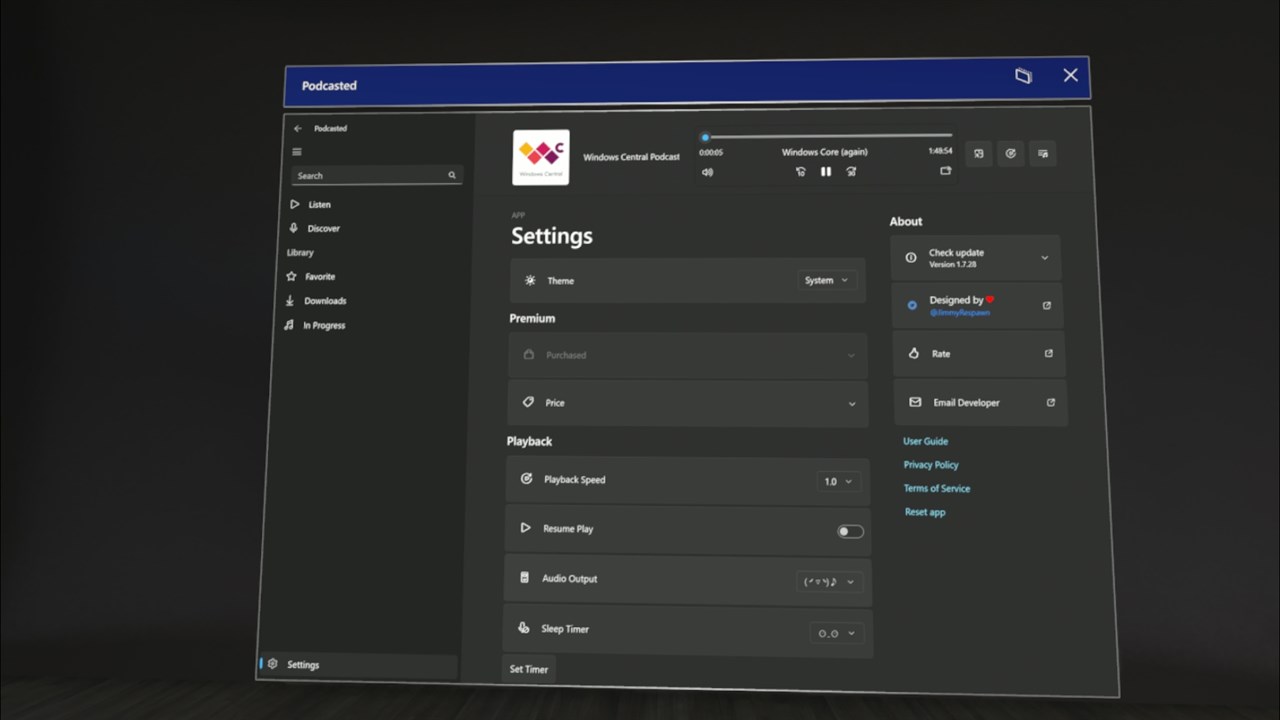
Task: Select Settings at sidebar bottom
Action: click(359, 665)
